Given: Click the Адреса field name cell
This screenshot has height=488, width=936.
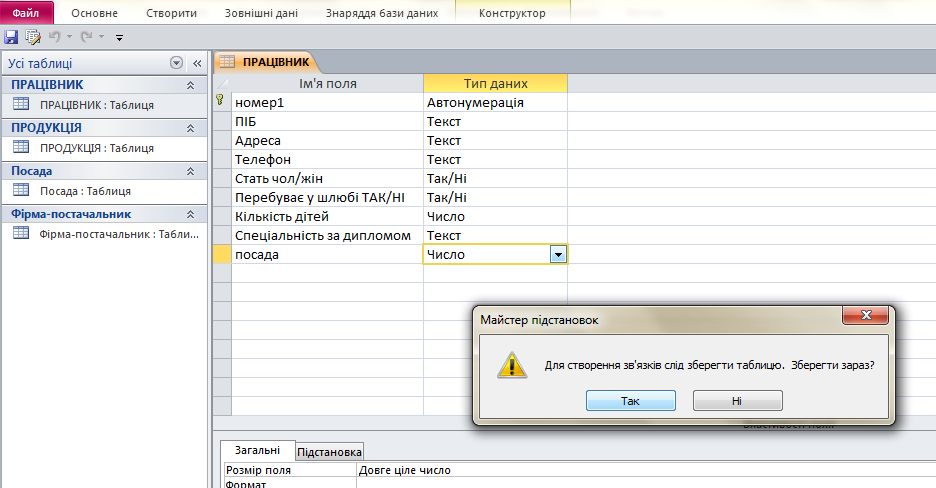Looking at the screenshot, I should tap(328, 141).
